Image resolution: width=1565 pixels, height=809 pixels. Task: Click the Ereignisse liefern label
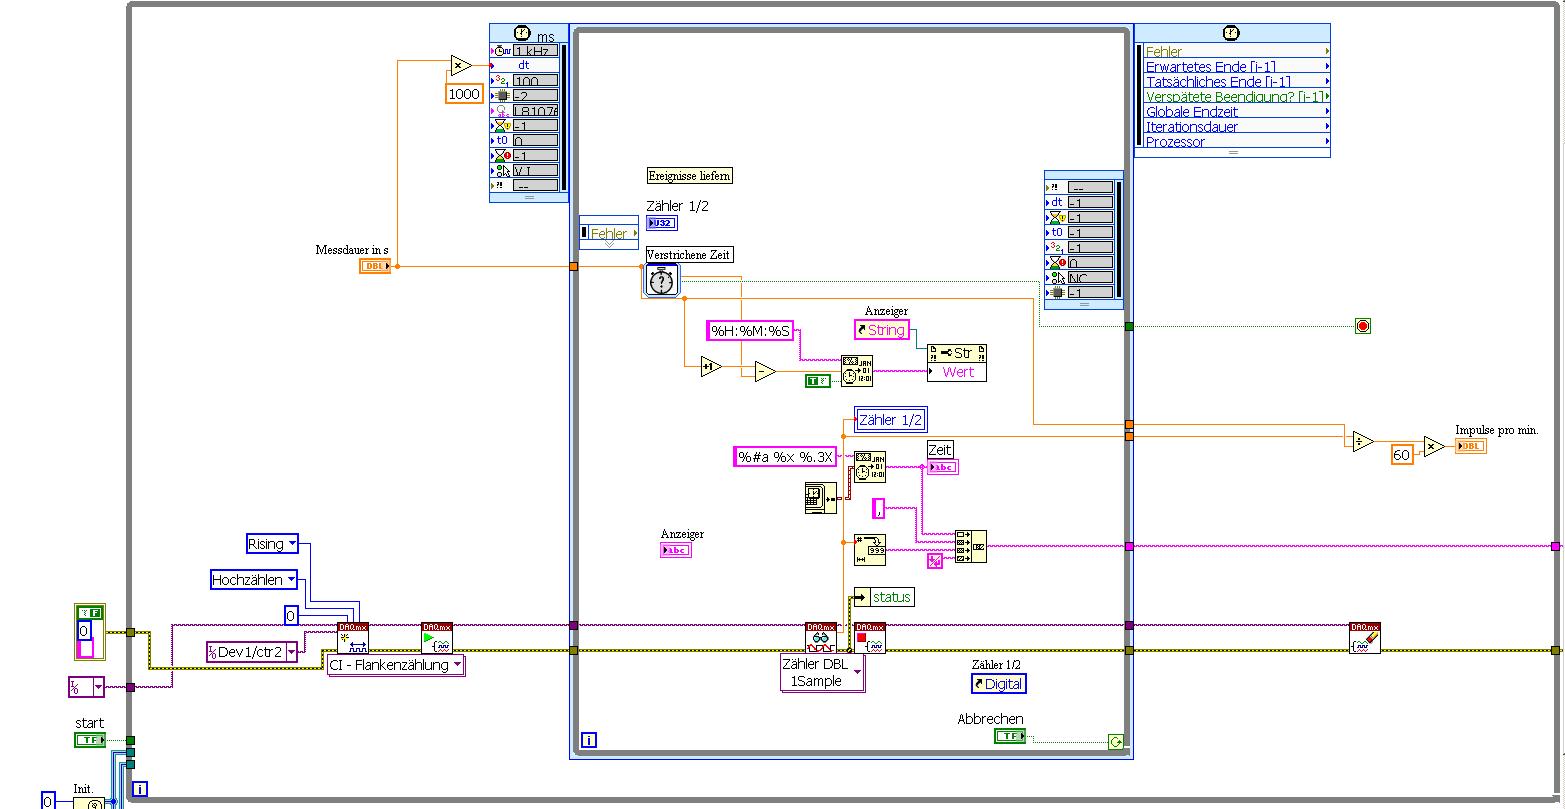pyautogui.click(x=690, y=176)
